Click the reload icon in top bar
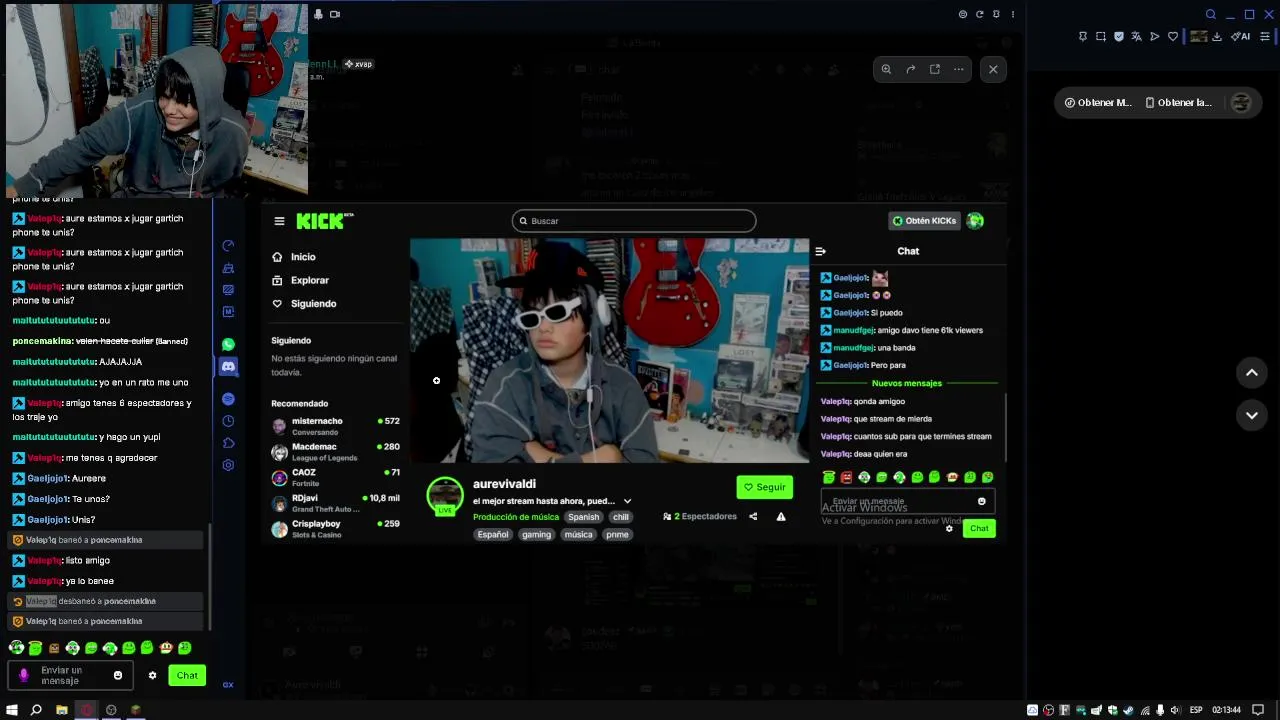Image resolution: width=1280 pixels, height=720 pixels. tap(980, 14)
